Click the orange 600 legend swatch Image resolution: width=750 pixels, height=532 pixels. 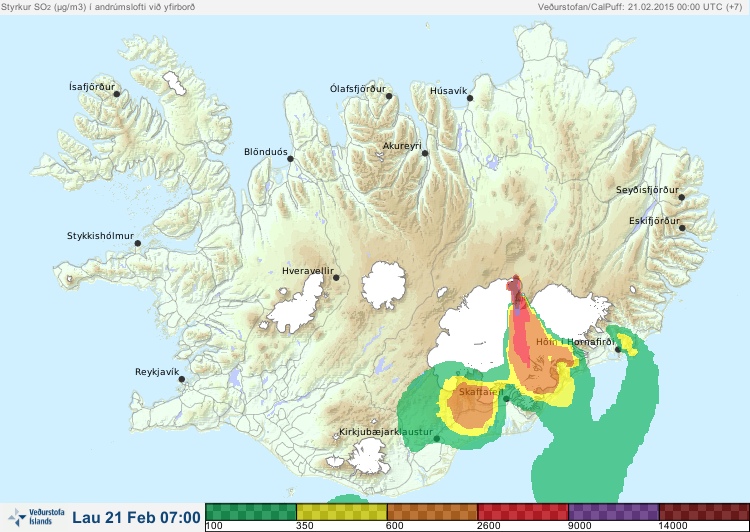coord(432,512)
